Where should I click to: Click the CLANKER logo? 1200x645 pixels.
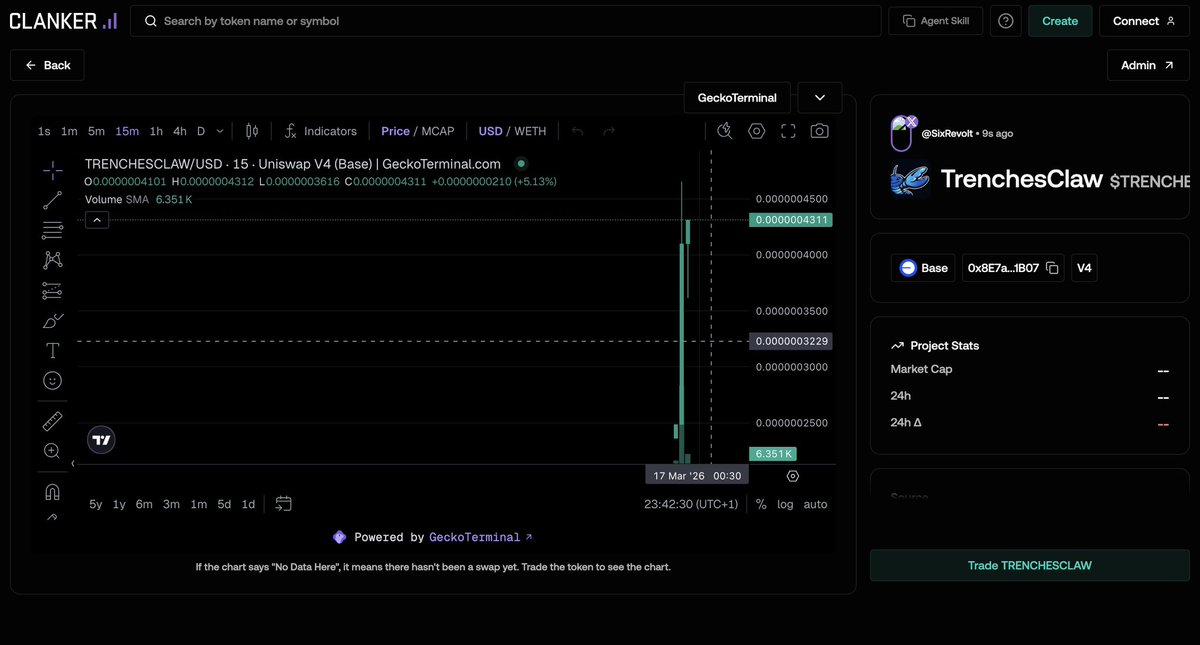pyautogui.click(x=63, y=21)
